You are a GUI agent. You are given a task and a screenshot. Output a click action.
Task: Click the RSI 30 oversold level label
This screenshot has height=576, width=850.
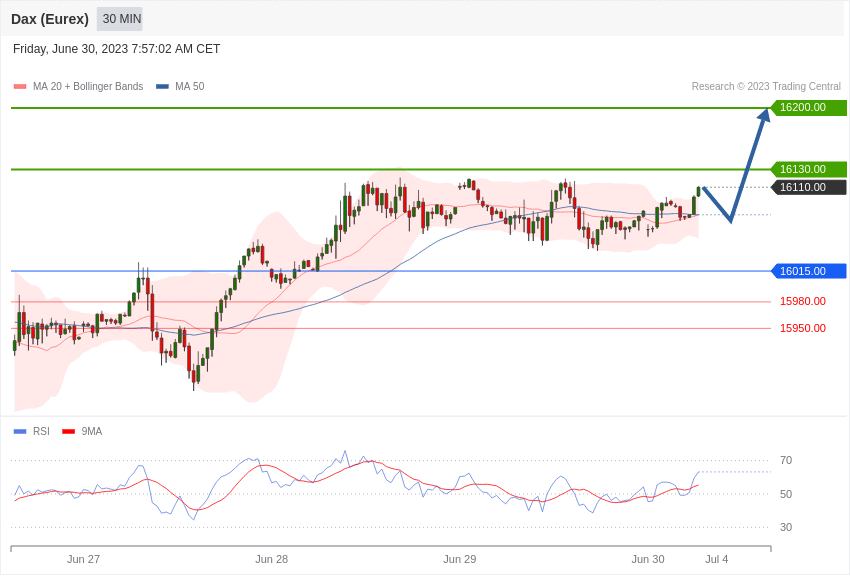[785, 527]
